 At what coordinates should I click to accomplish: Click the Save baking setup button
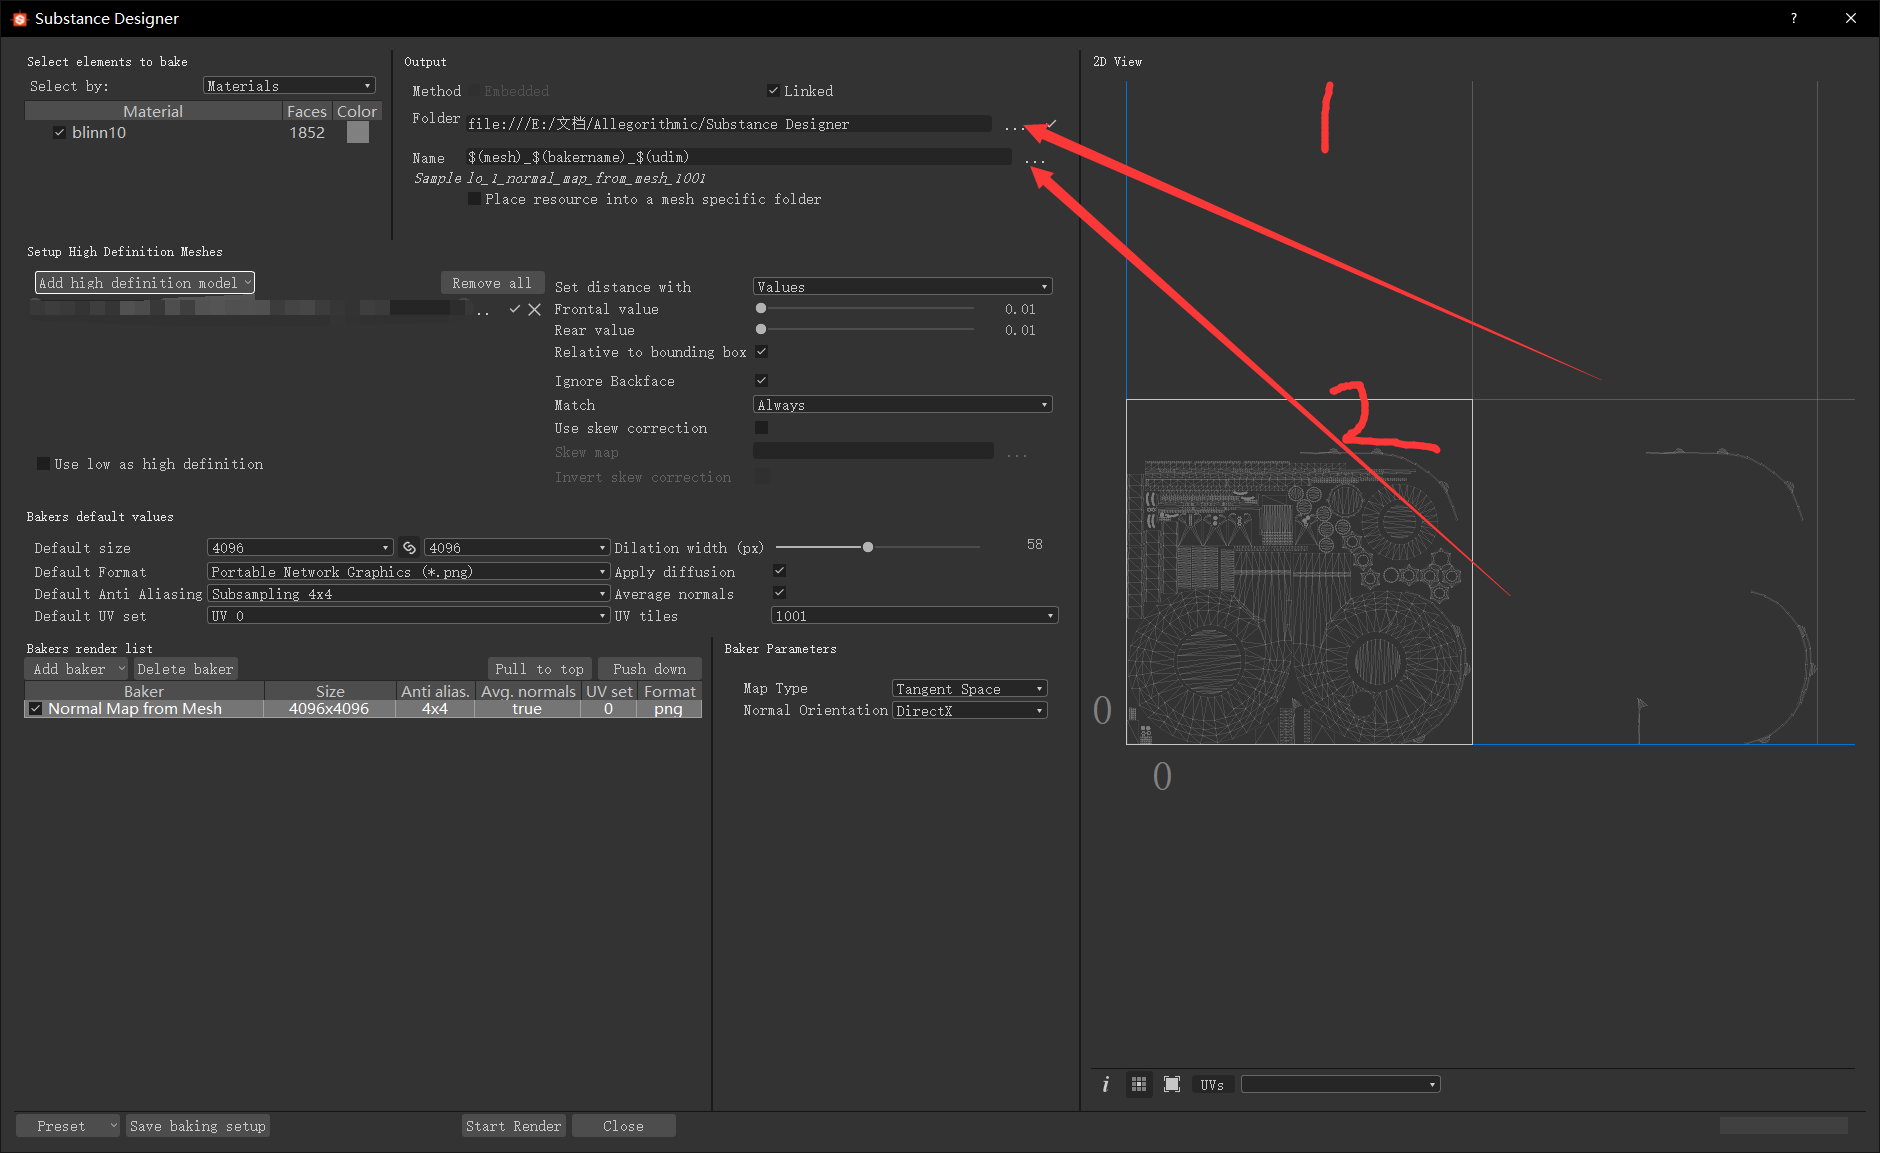[197, 1125]
